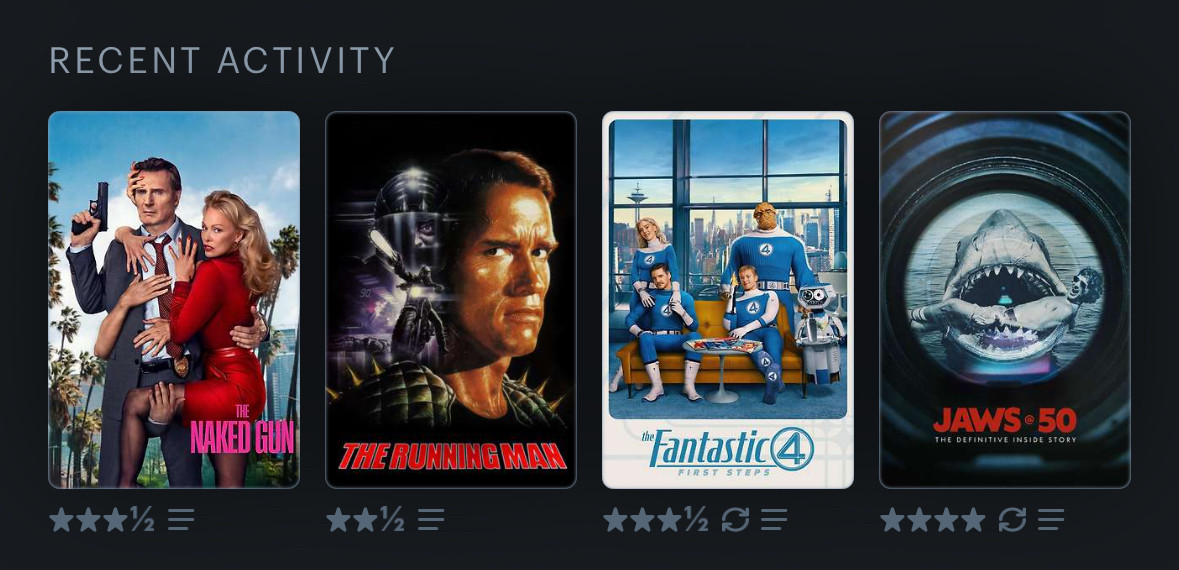The height and width of the screenshot is (570, 1179).
Task: Open the Jaws @ 50 shark poster
Action: [1005, 299]
